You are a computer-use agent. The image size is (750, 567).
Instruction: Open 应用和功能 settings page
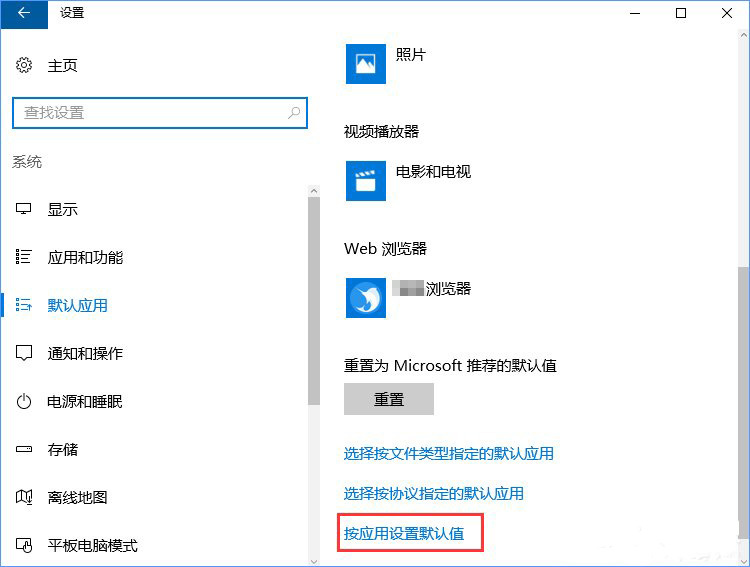pos(85,258)
